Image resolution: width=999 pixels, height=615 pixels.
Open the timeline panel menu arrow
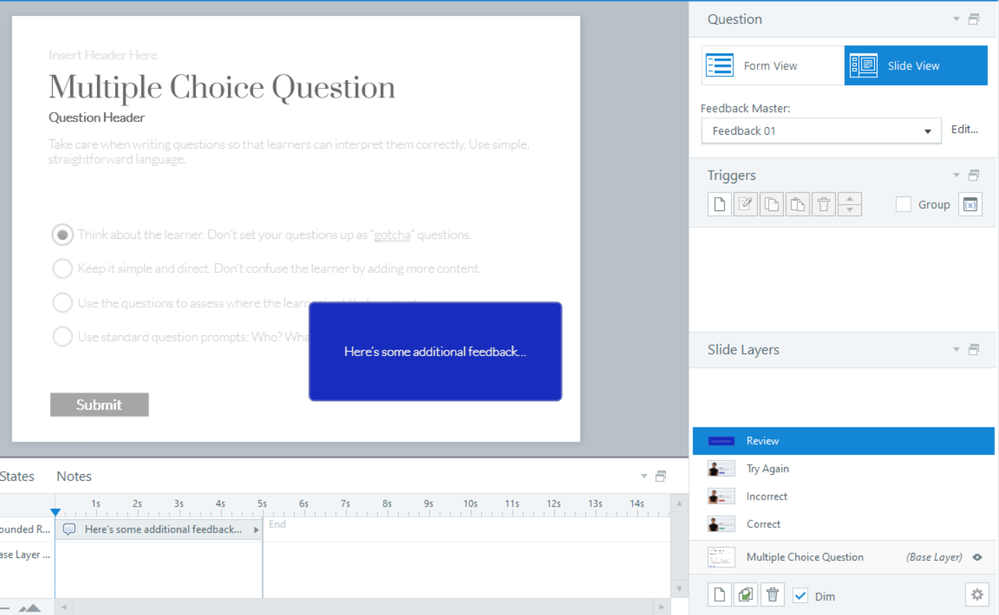tap(644, 476)
